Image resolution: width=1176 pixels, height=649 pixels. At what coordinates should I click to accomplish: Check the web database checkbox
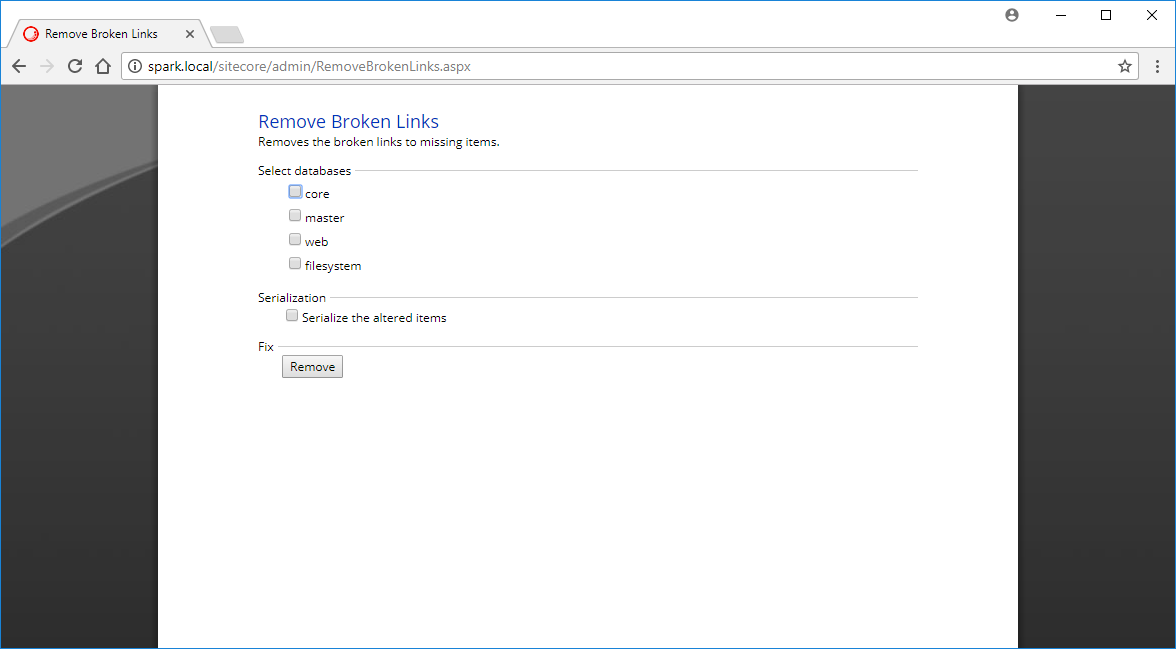296,239
